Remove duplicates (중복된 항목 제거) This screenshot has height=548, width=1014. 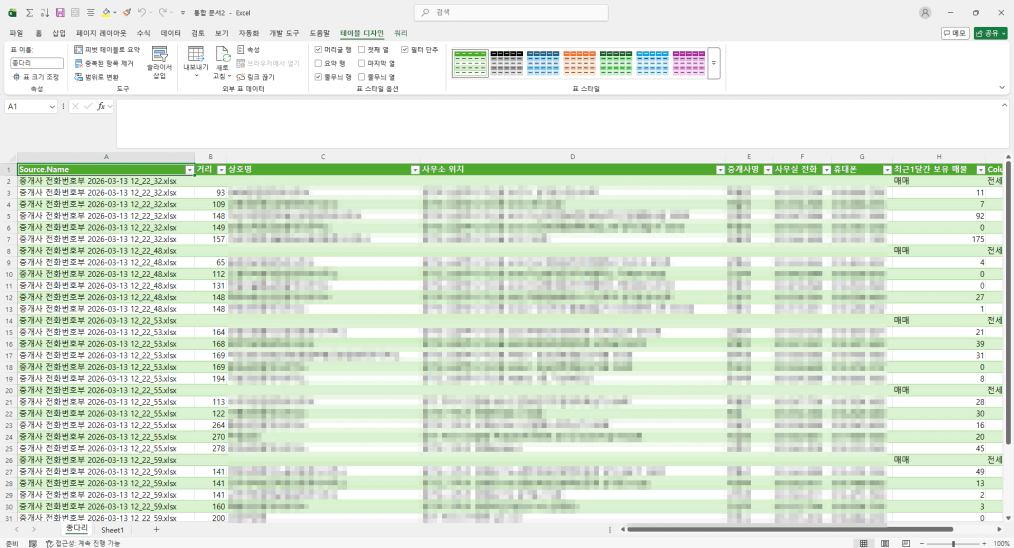click(104, 63)
